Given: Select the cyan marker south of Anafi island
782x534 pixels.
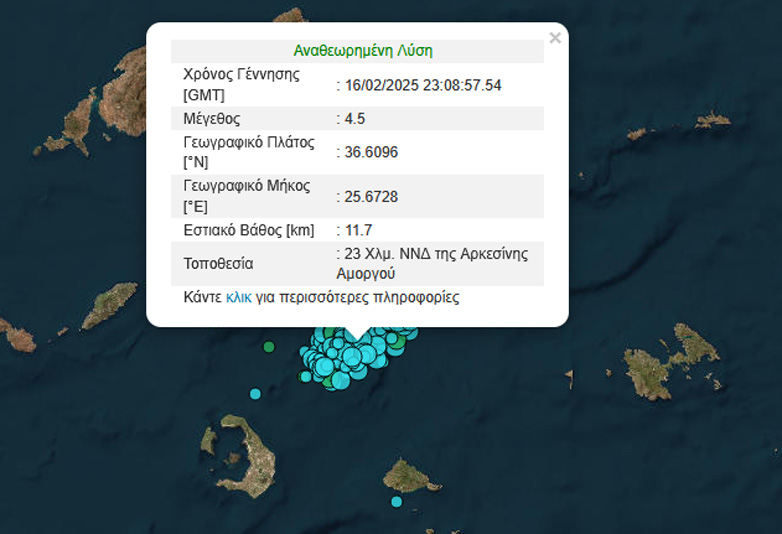Looking at the screenshot, I should point(396,501).
